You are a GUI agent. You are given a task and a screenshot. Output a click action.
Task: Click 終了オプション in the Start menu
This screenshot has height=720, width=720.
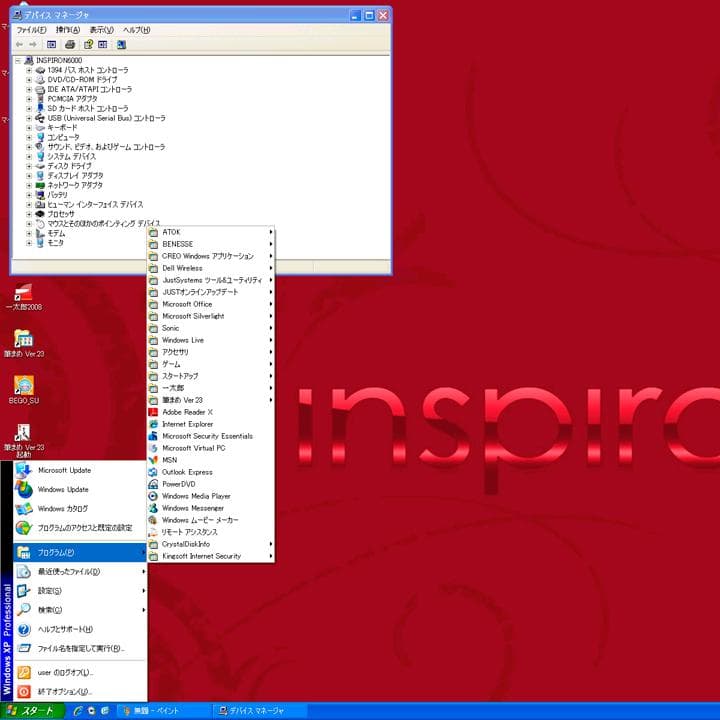pos(65,692)
